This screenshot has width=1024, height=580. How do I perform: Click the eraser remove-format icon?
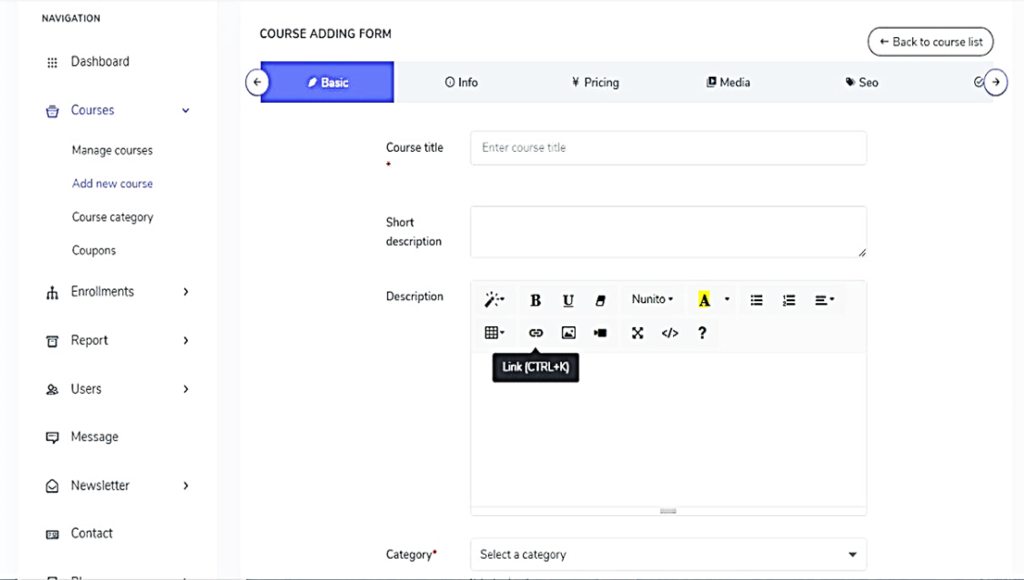click(x=600, y=300)
